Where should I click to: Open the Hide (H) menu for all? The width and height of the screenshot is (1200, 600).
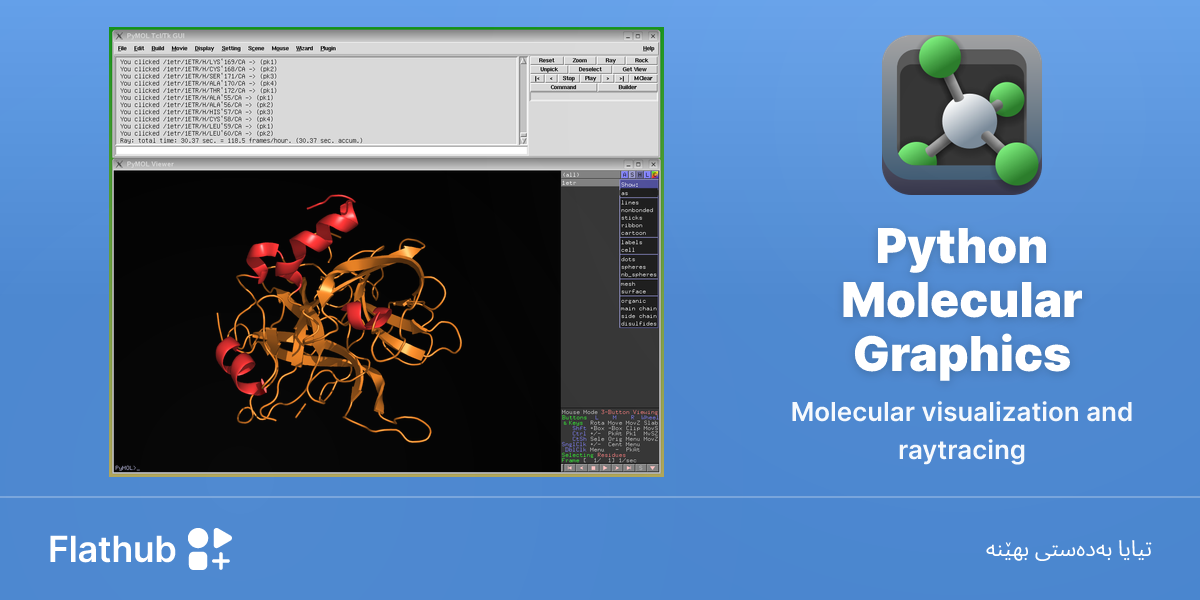640,175
